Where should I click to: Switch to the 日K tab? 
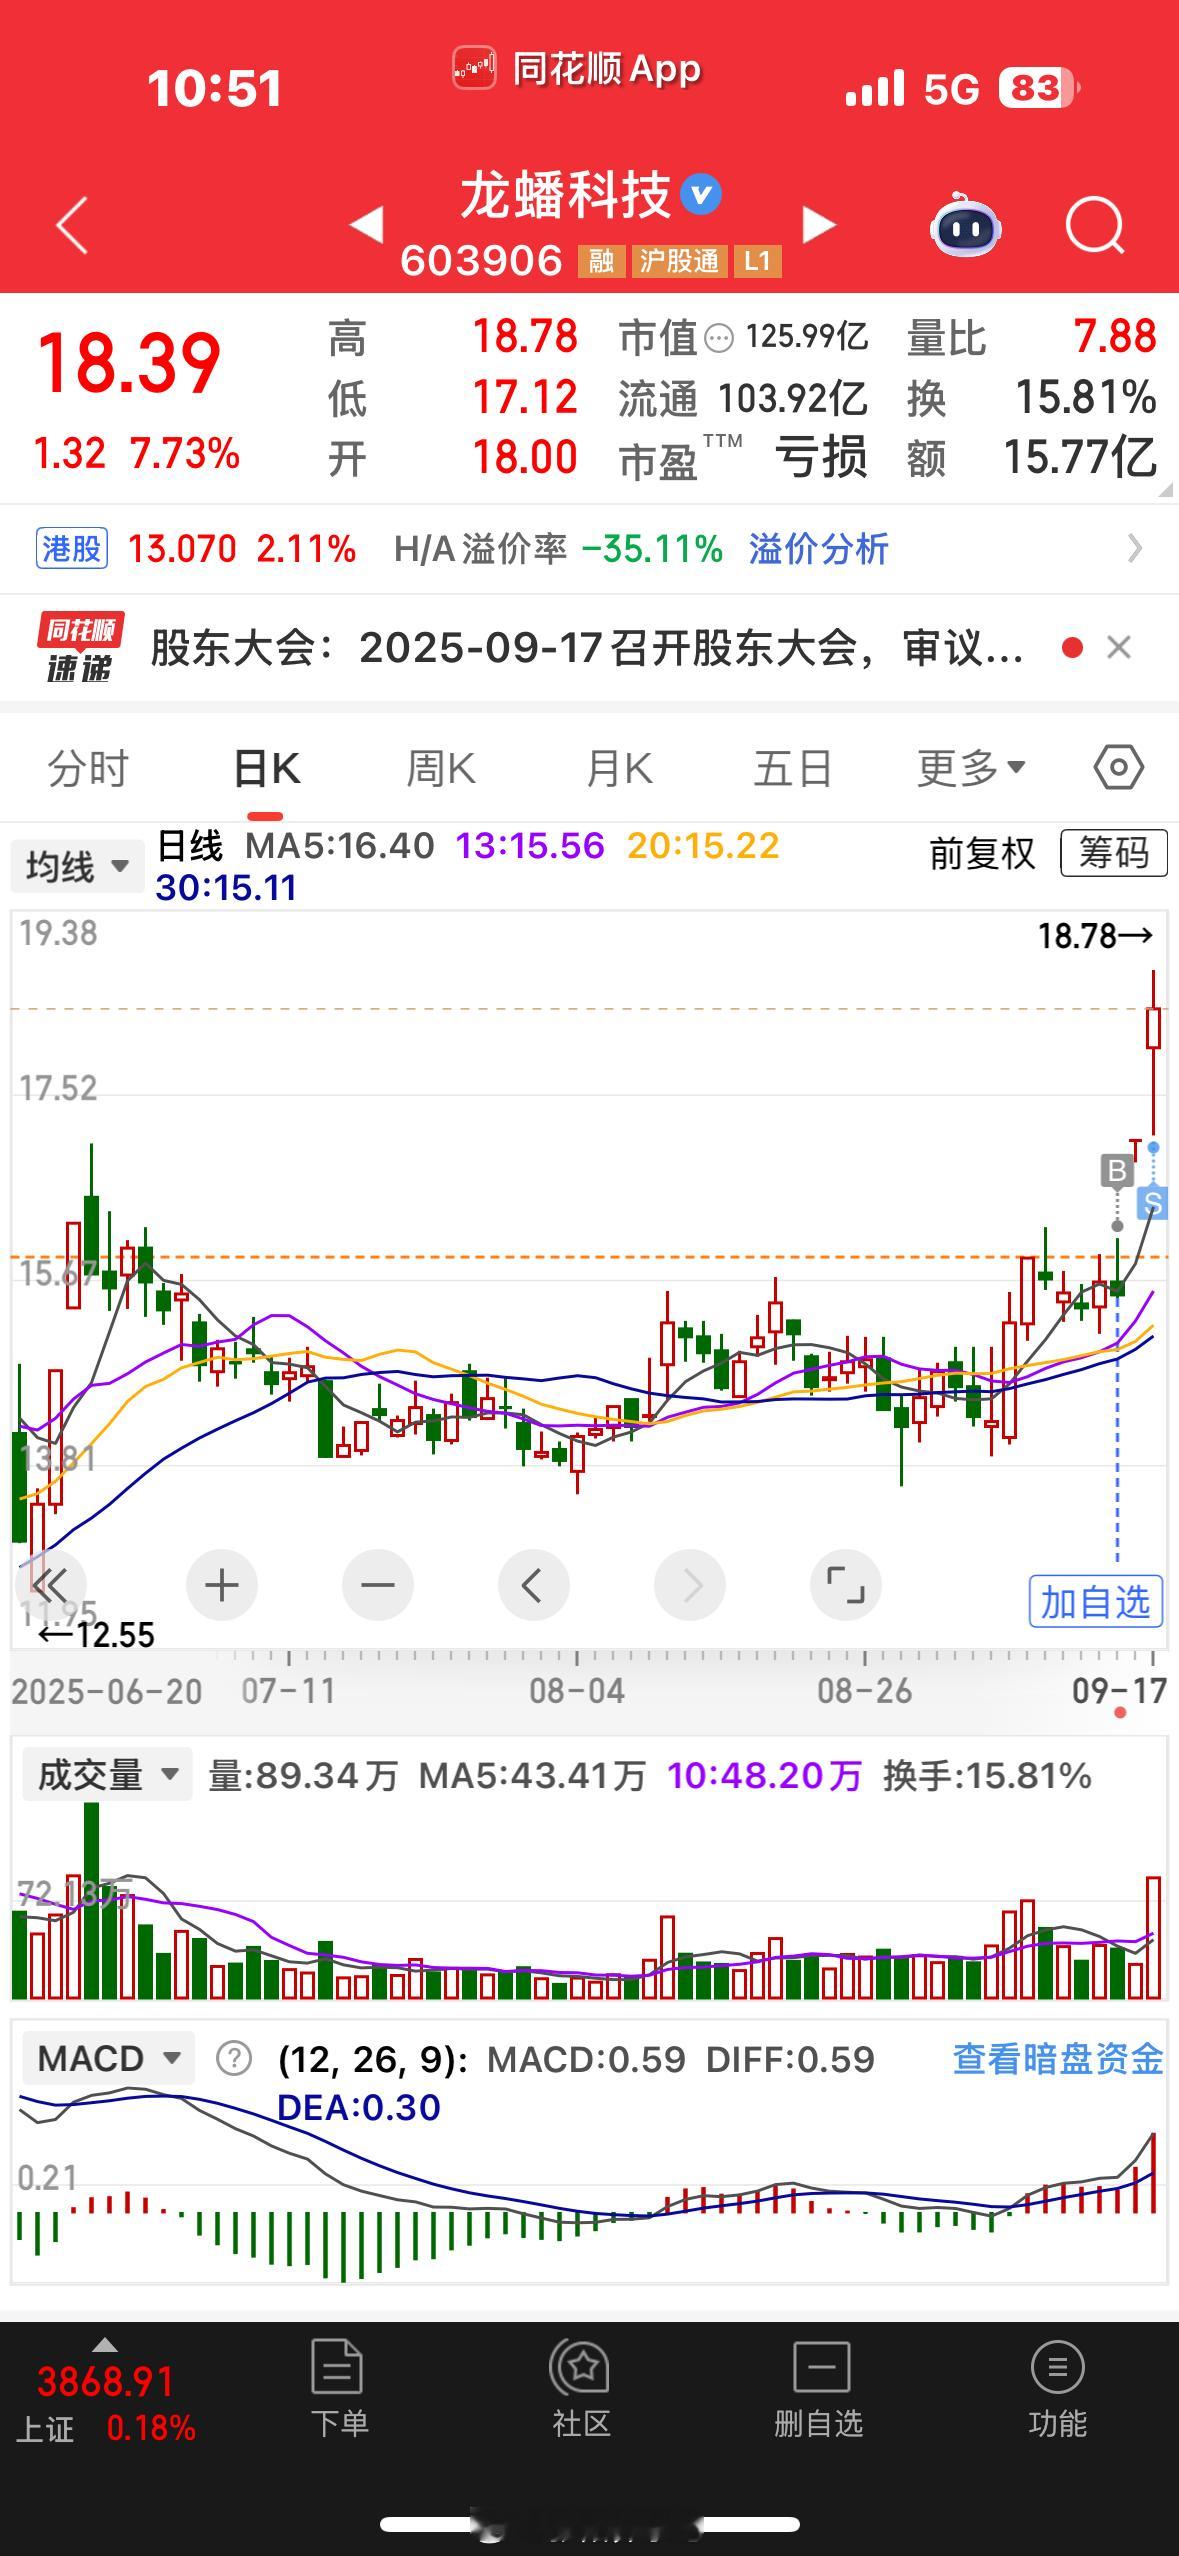coord(266,769)
